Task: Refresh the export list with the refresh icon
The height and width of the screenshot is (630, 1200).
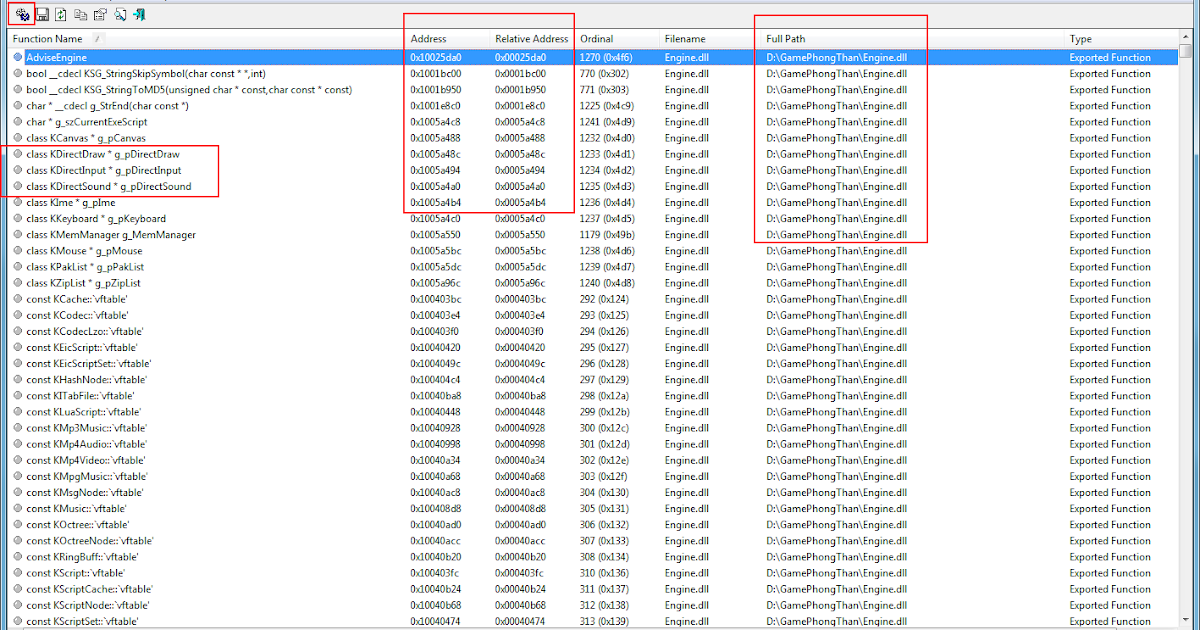Action: point(61,14)
